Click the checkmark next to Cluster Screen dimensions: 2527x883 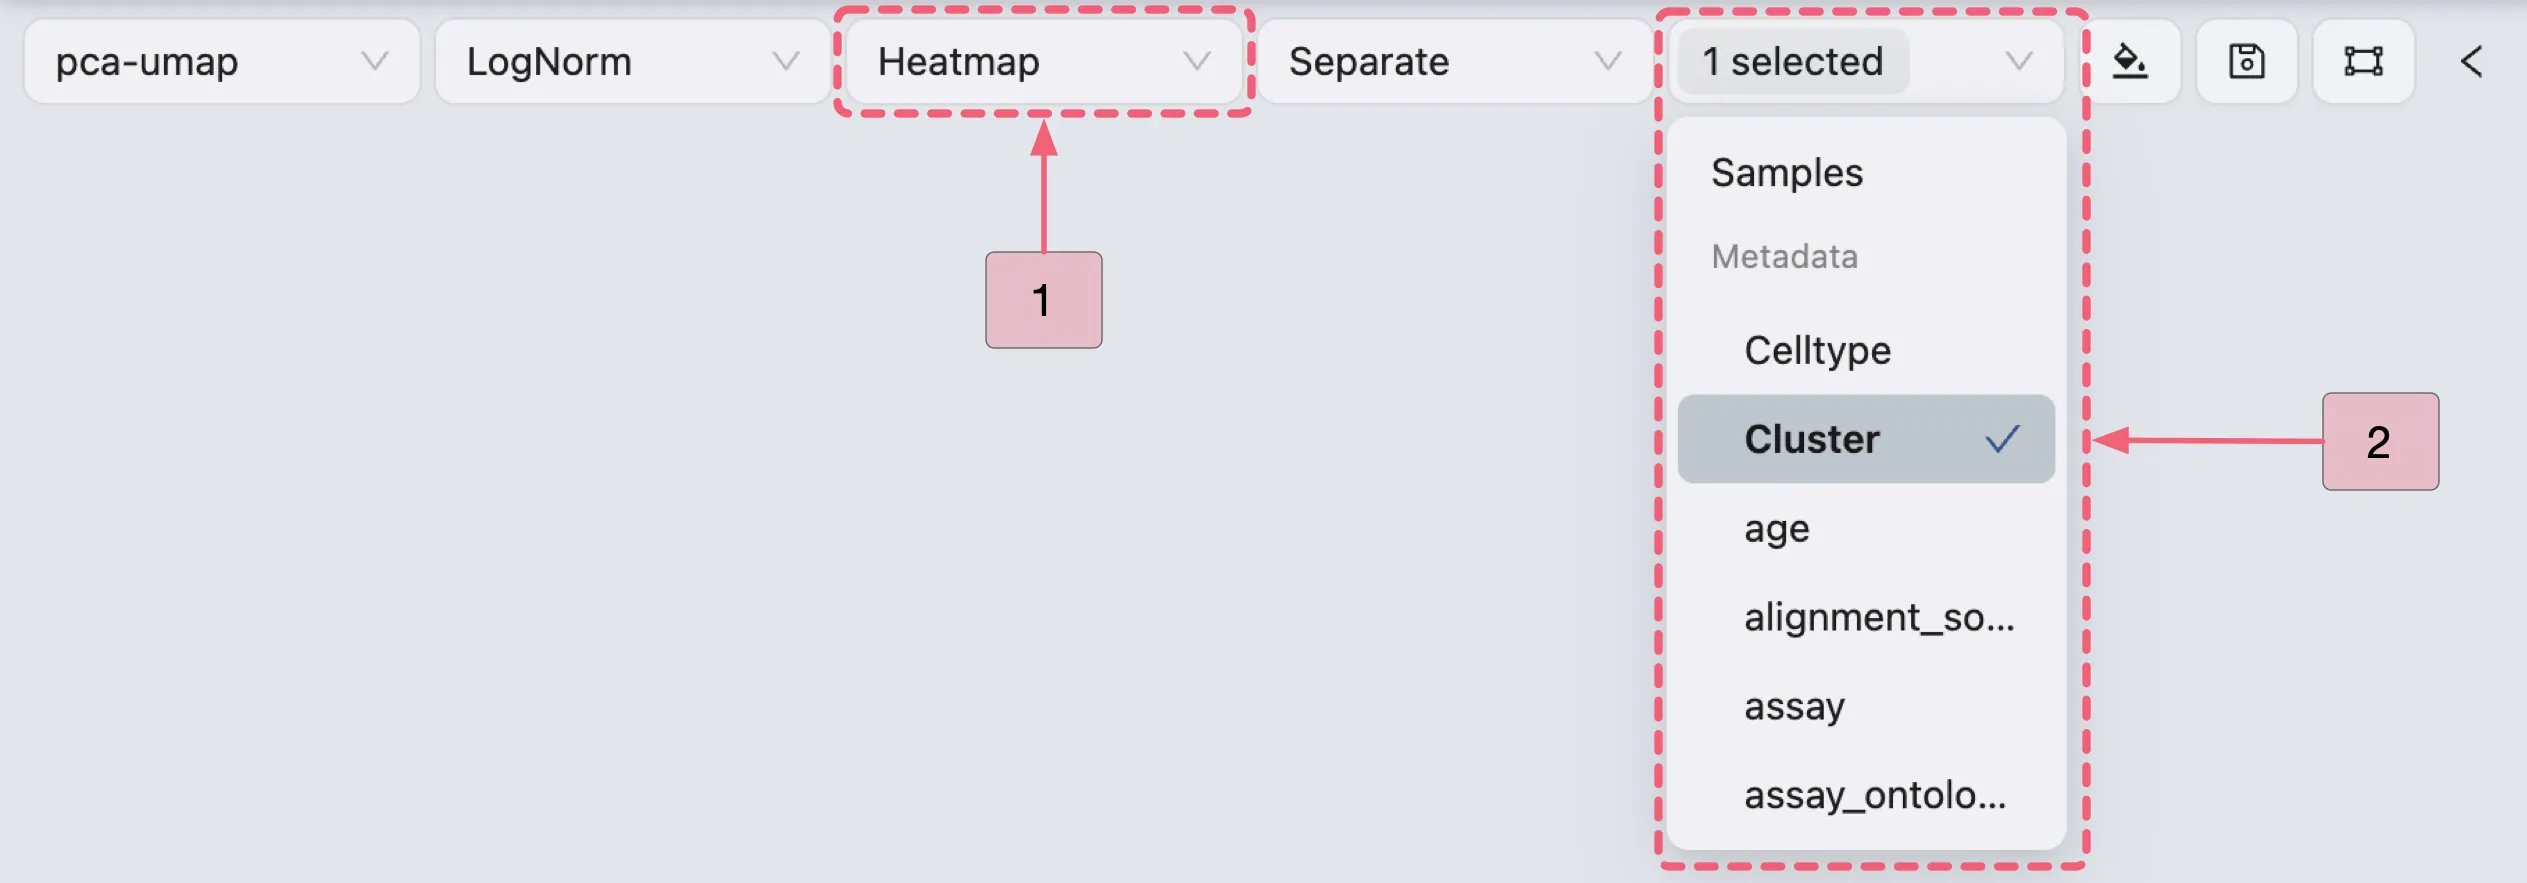tap(2001, 438)
